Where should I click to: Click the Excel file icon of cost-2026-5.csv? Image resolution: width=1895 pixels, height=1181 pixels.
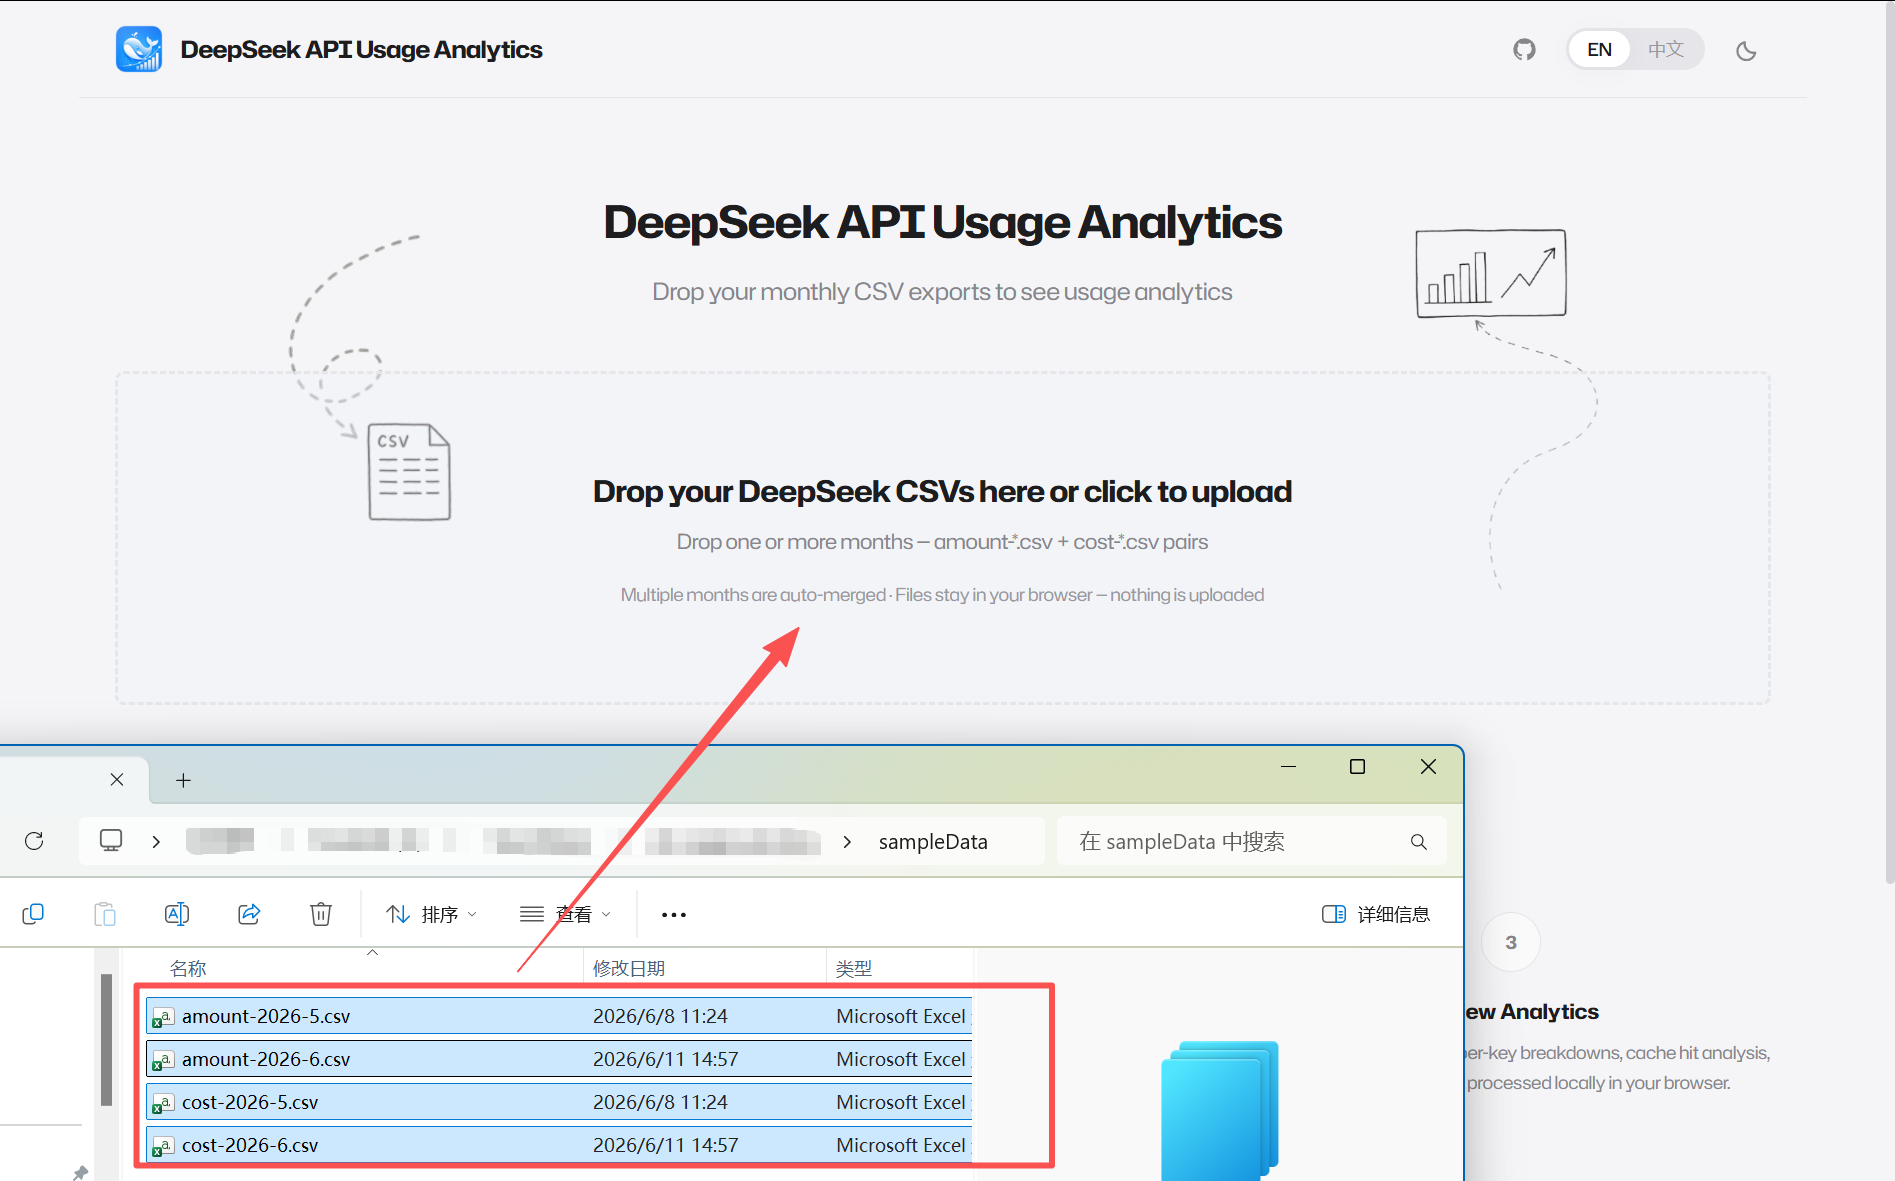163,1103
